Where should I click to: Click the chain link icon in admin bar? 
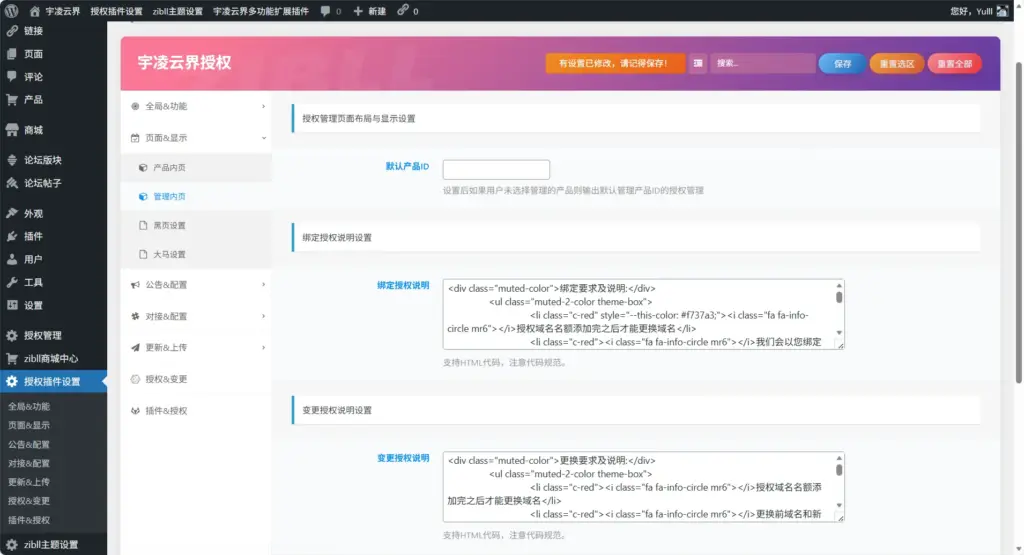(403, 10)
